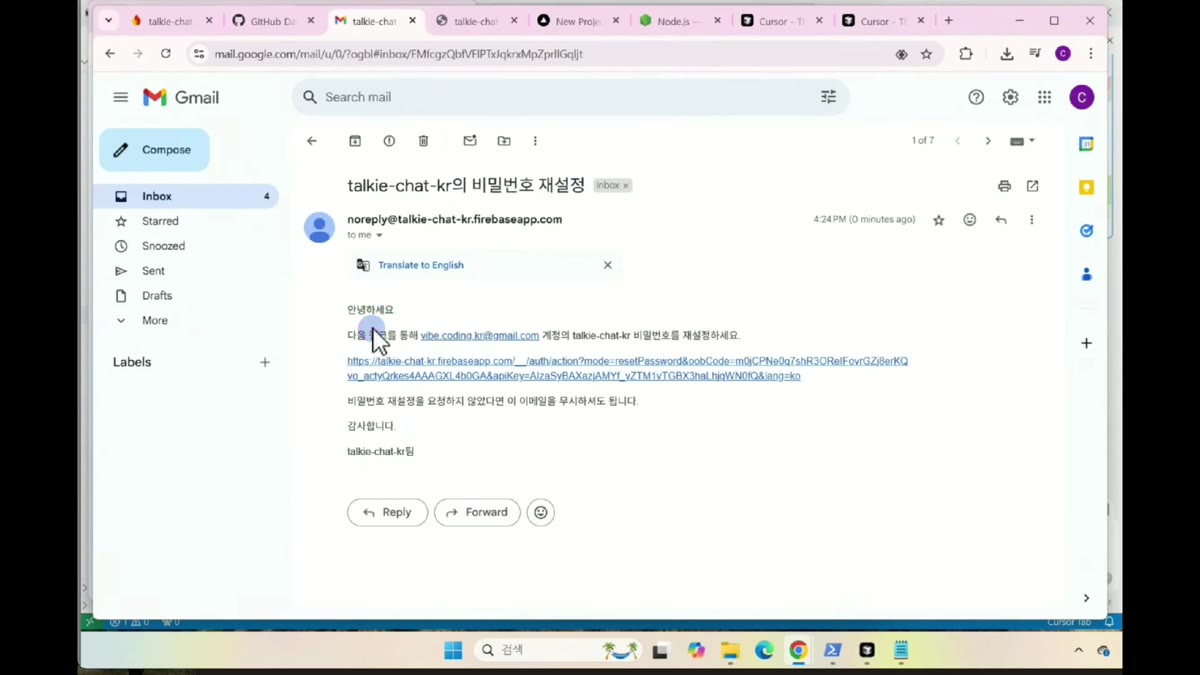The width and height of the screenshot is (1200, 675).
Task: Open Gmail Settings gear
Action: tap(1010, 97)
